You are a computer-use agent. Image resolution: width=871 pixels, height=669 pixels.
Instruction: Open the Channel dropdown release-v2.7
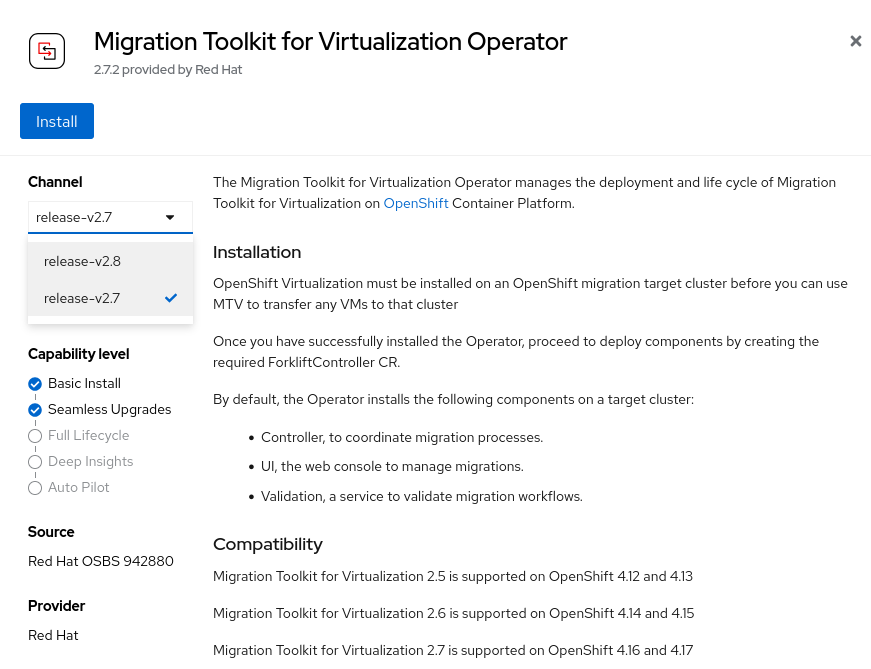pos(100,217)
